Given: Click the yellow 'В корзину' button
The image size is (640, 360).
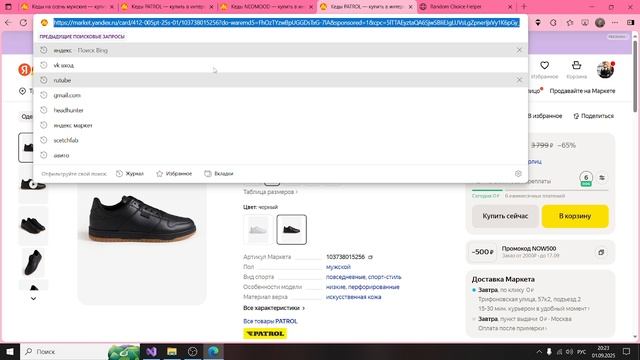Looking at the screenshot, I should coord(575,216).
